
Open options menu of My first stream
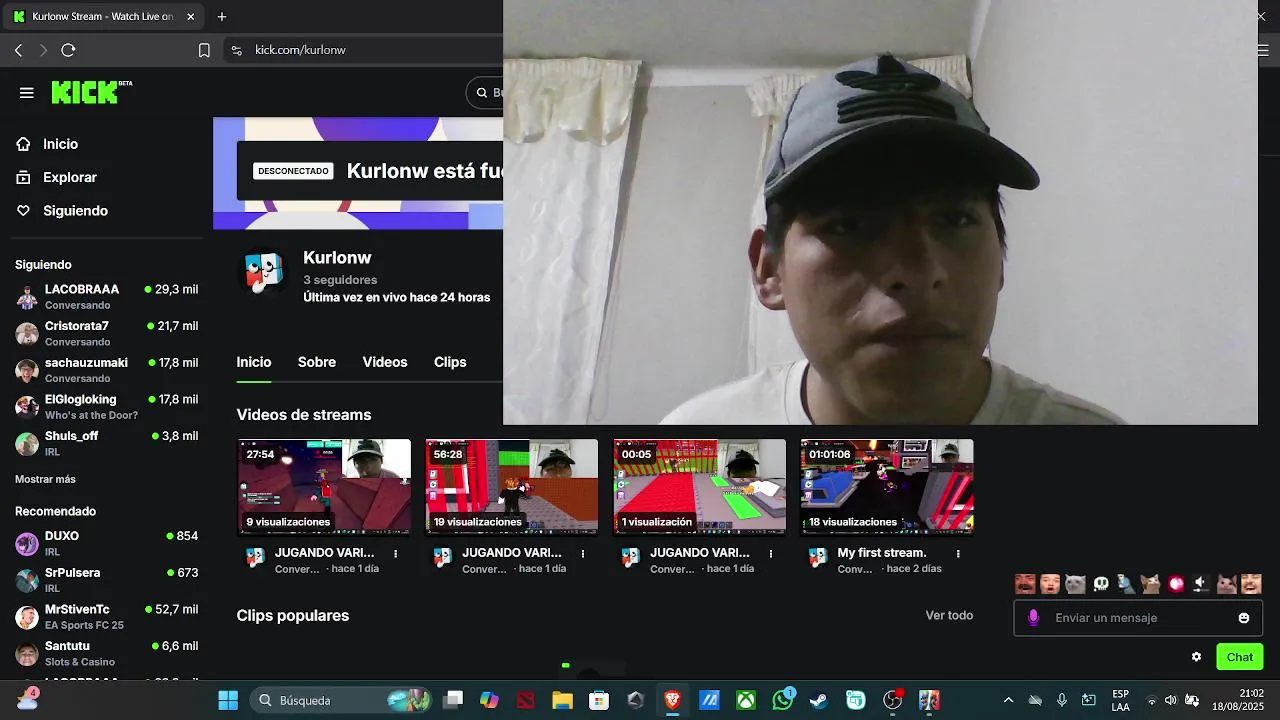pyautogui.click(x=958, y=553)
